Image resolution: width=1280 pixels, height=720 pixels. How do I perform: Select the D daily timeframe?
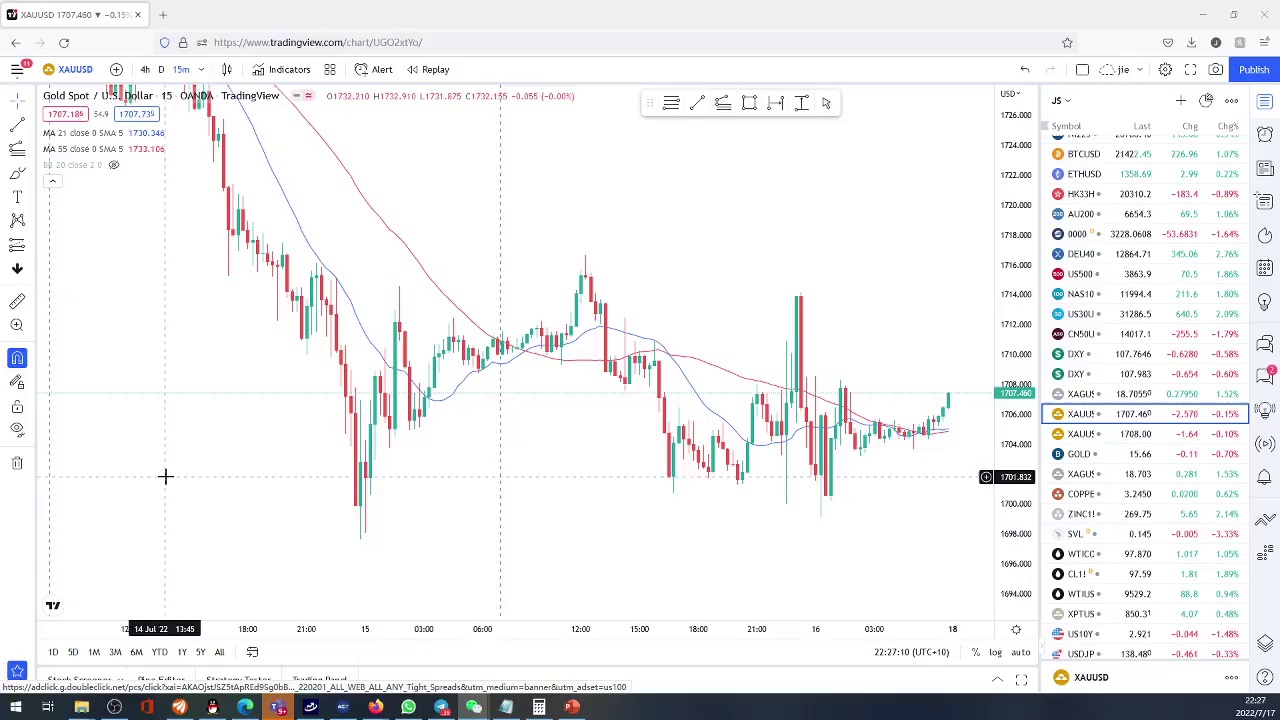point(161,69)
